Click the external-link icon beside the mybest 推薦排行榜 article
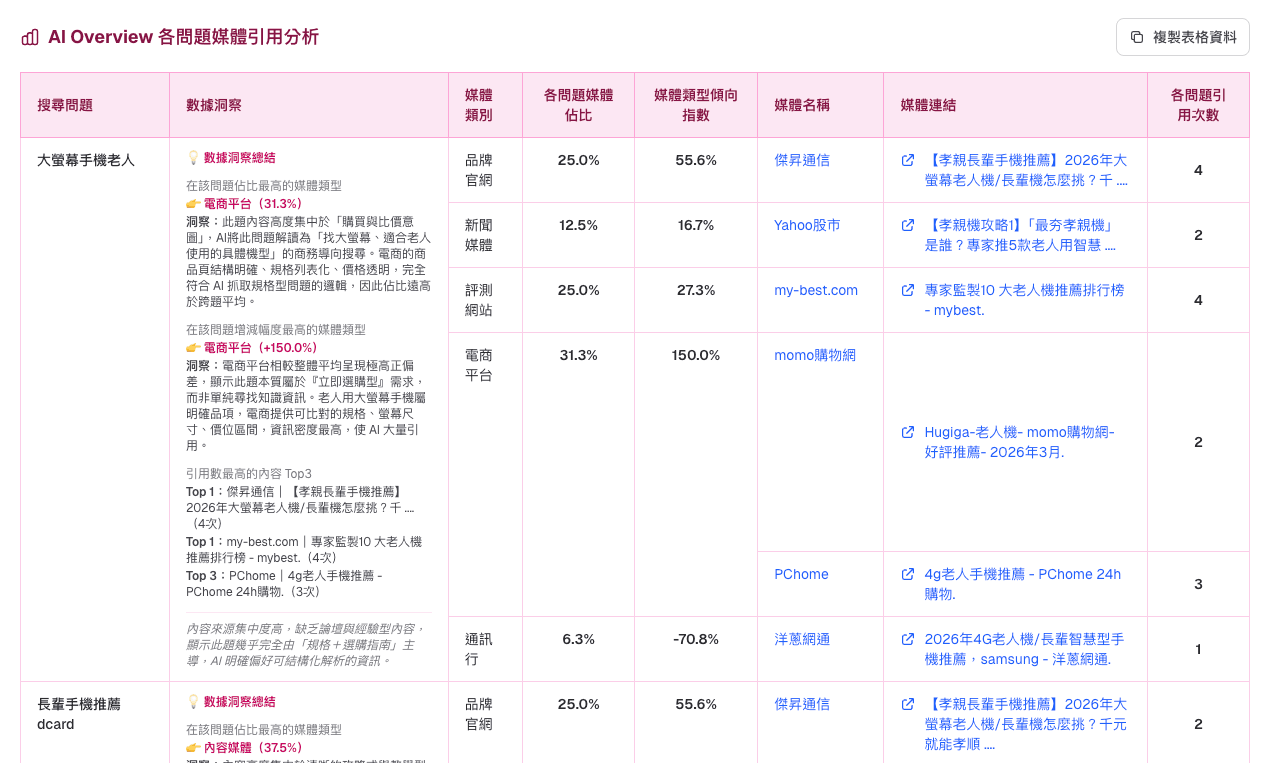This screenshot has height=763, width=1270. pyautogui.click(x=907, y=291)
